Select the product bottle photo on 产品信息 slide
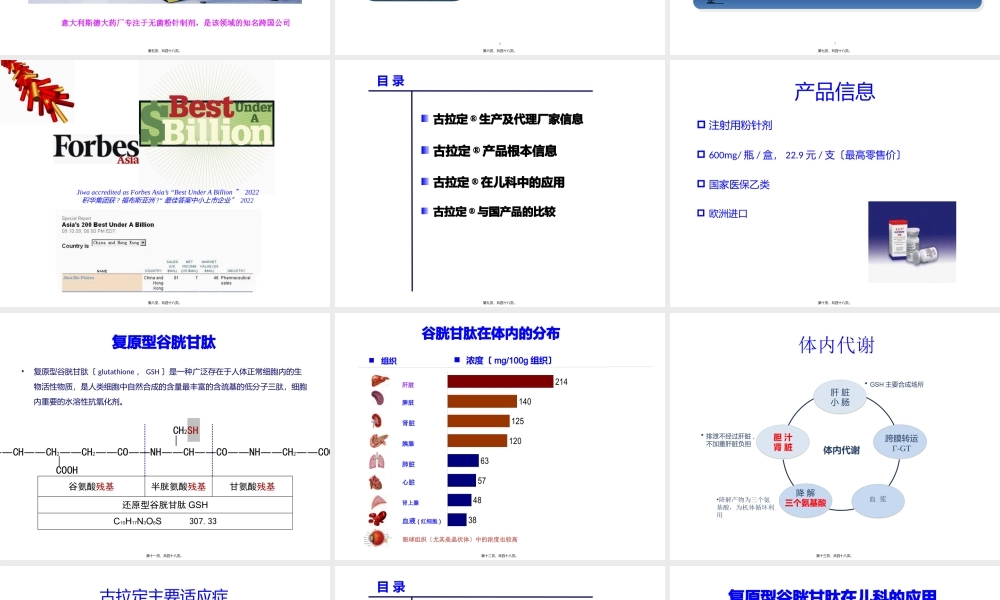The image size is (1000, 600). 911,241
